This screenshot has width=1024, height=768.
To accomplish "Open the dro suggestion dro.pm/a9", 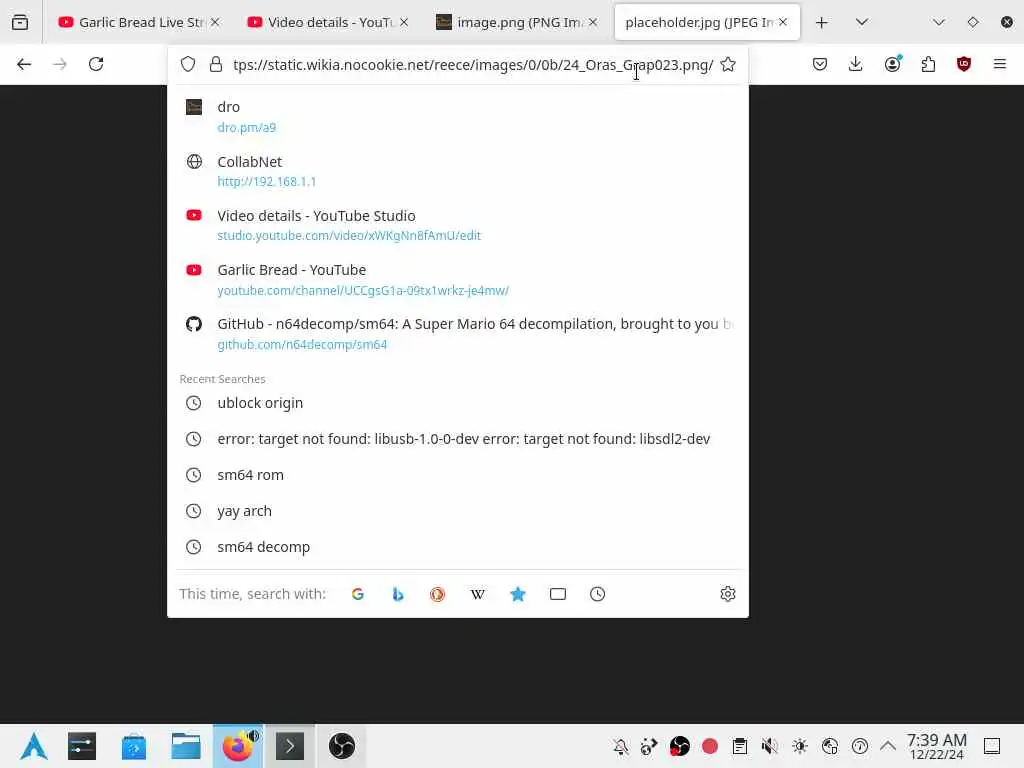I will tap(458, 116).
